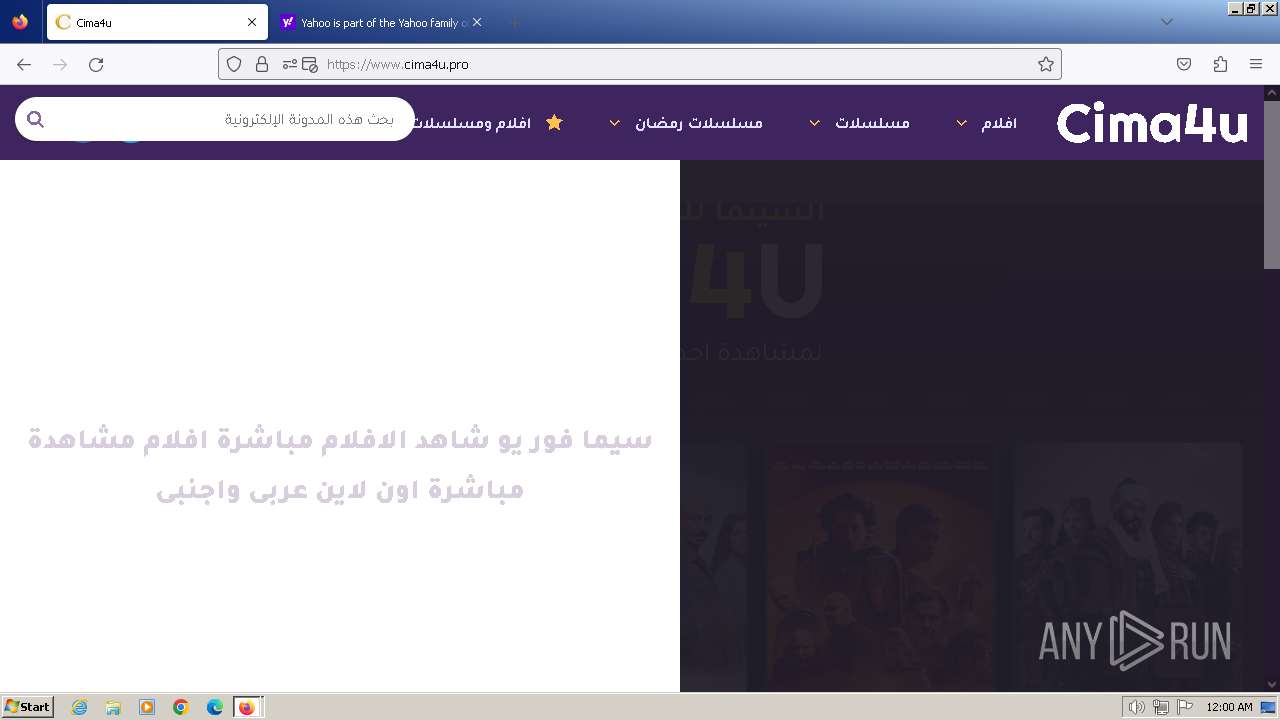Image resolution: width=1280 pixels, height=720 pixels.
Task: Expand the مسلسلات dropdown arrow
Action: tap(815, 123)
